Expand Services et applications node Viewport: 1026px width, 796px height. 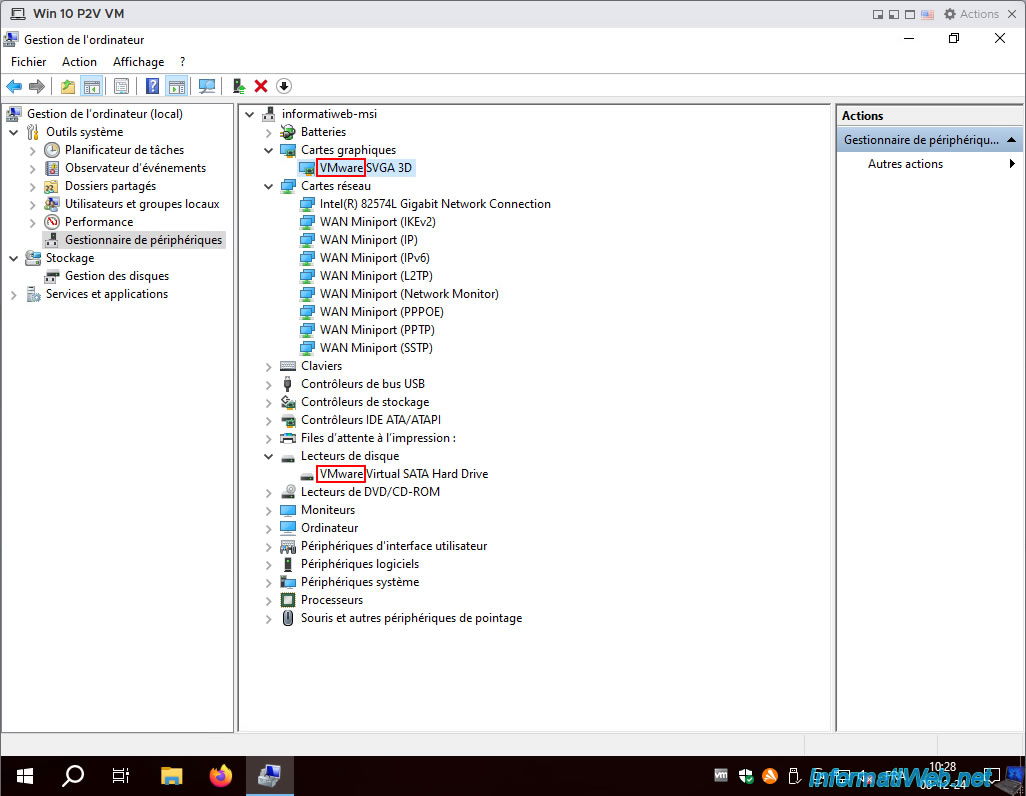pos(14,295)
